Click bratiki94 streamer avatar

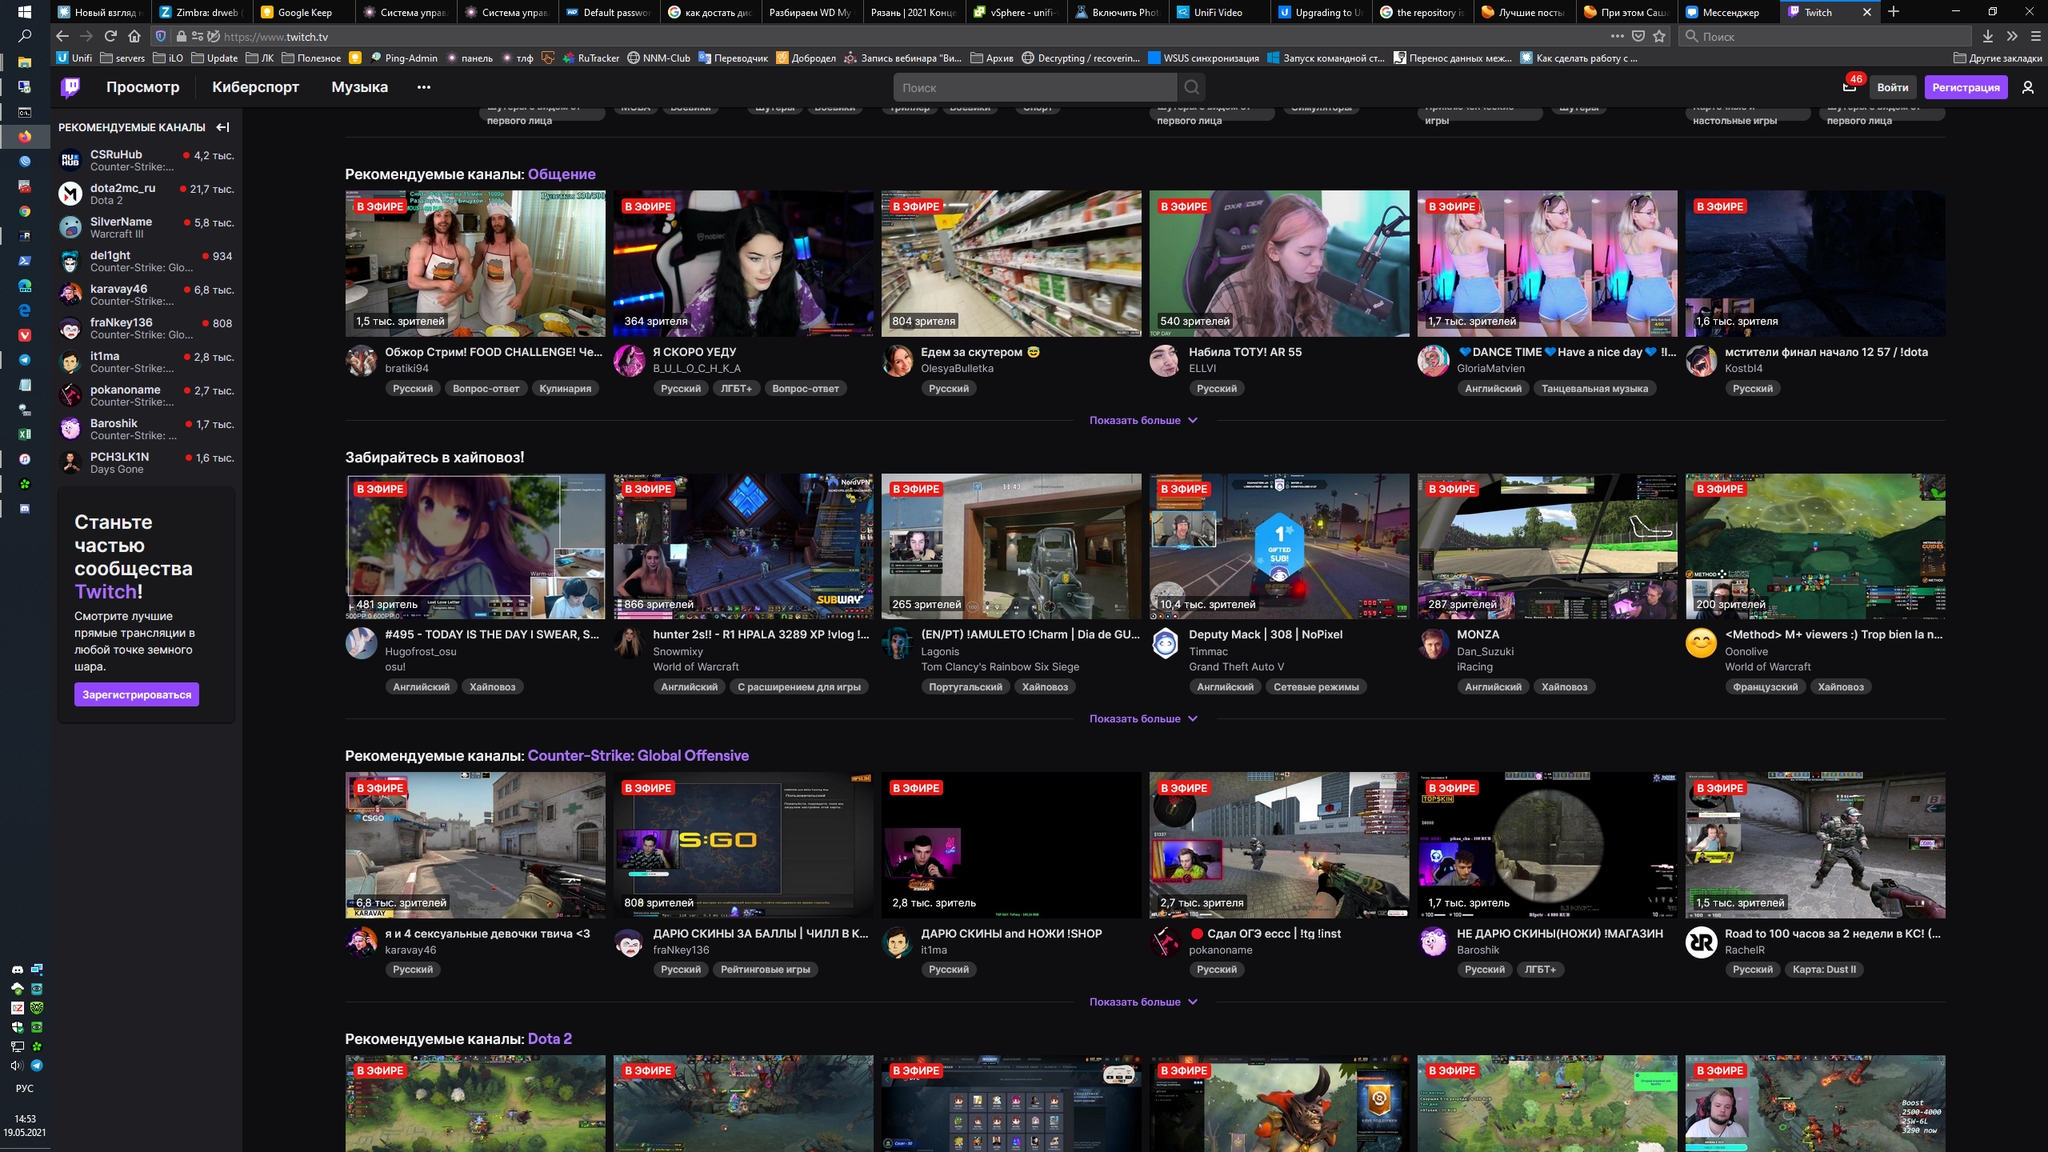pos(361,361)
